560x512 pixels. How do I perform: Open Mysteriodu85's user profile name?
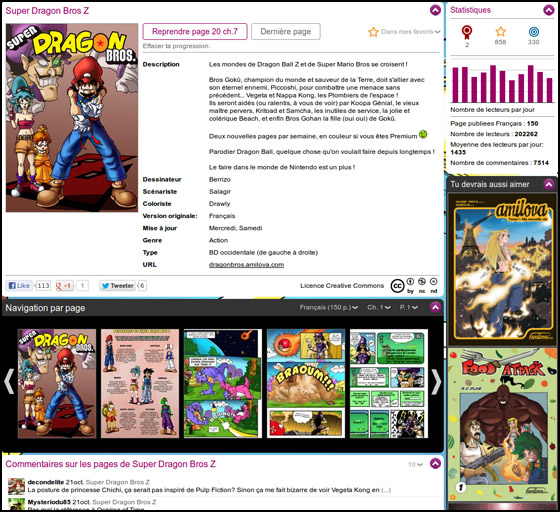49,502
